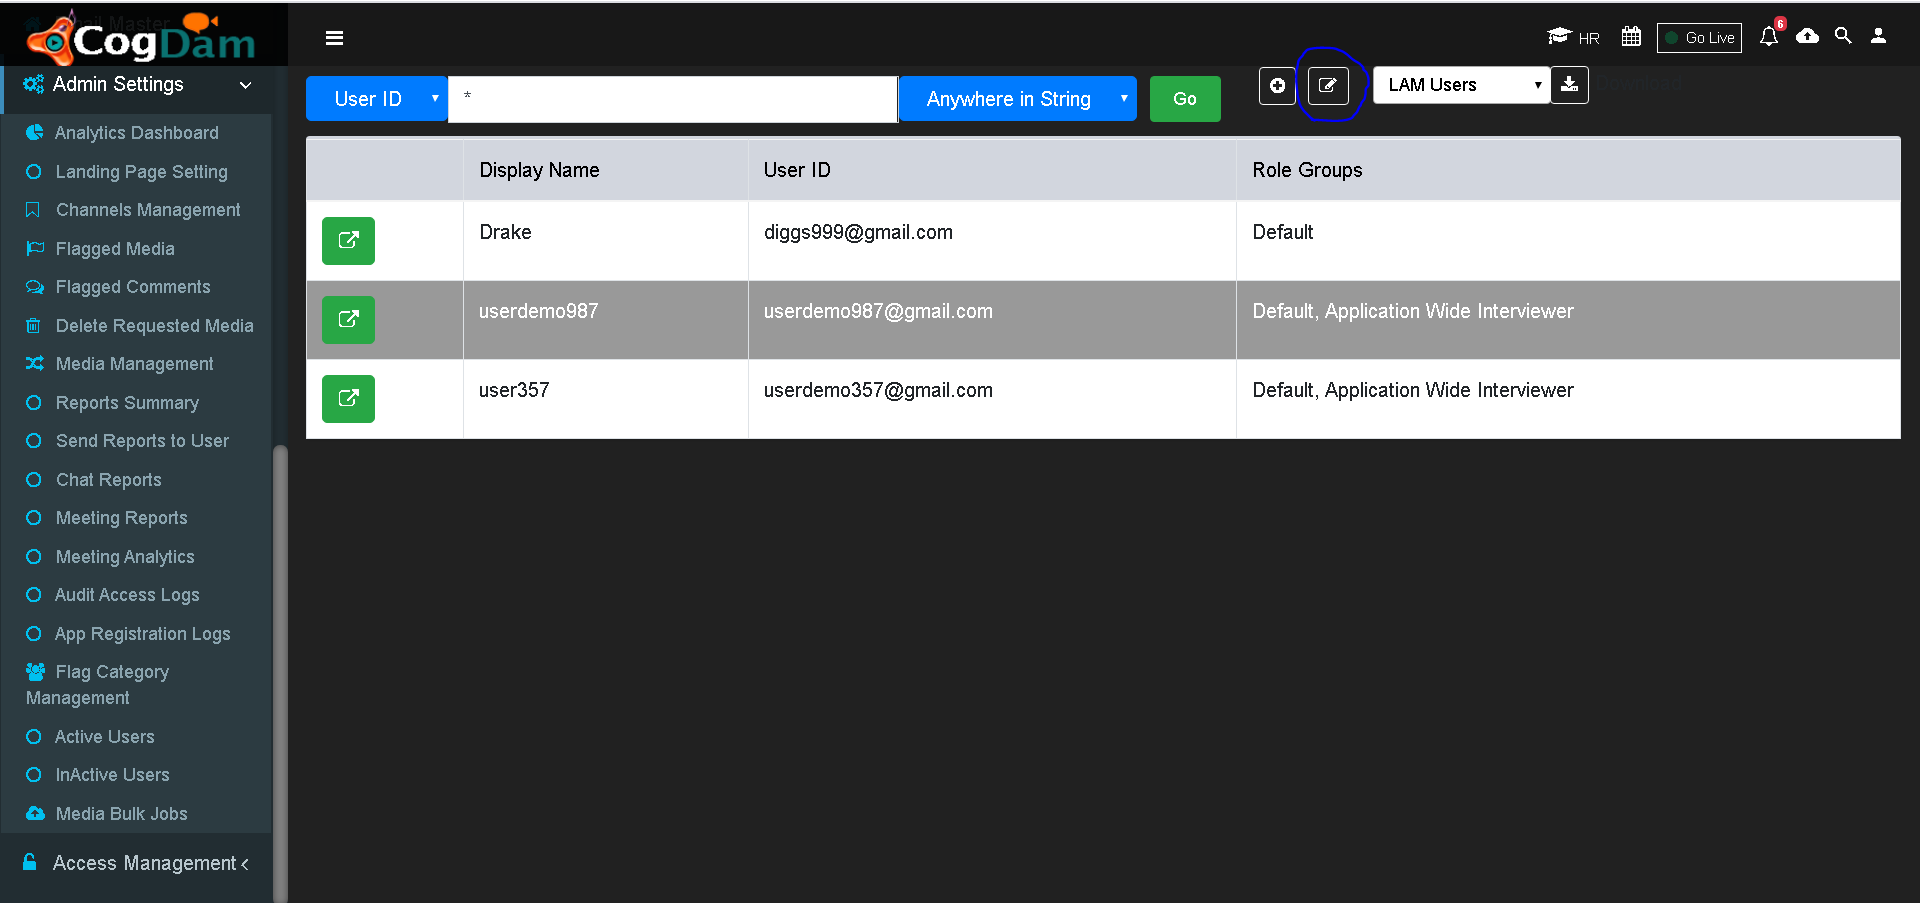Expand the Access Management section

[137, 863]
